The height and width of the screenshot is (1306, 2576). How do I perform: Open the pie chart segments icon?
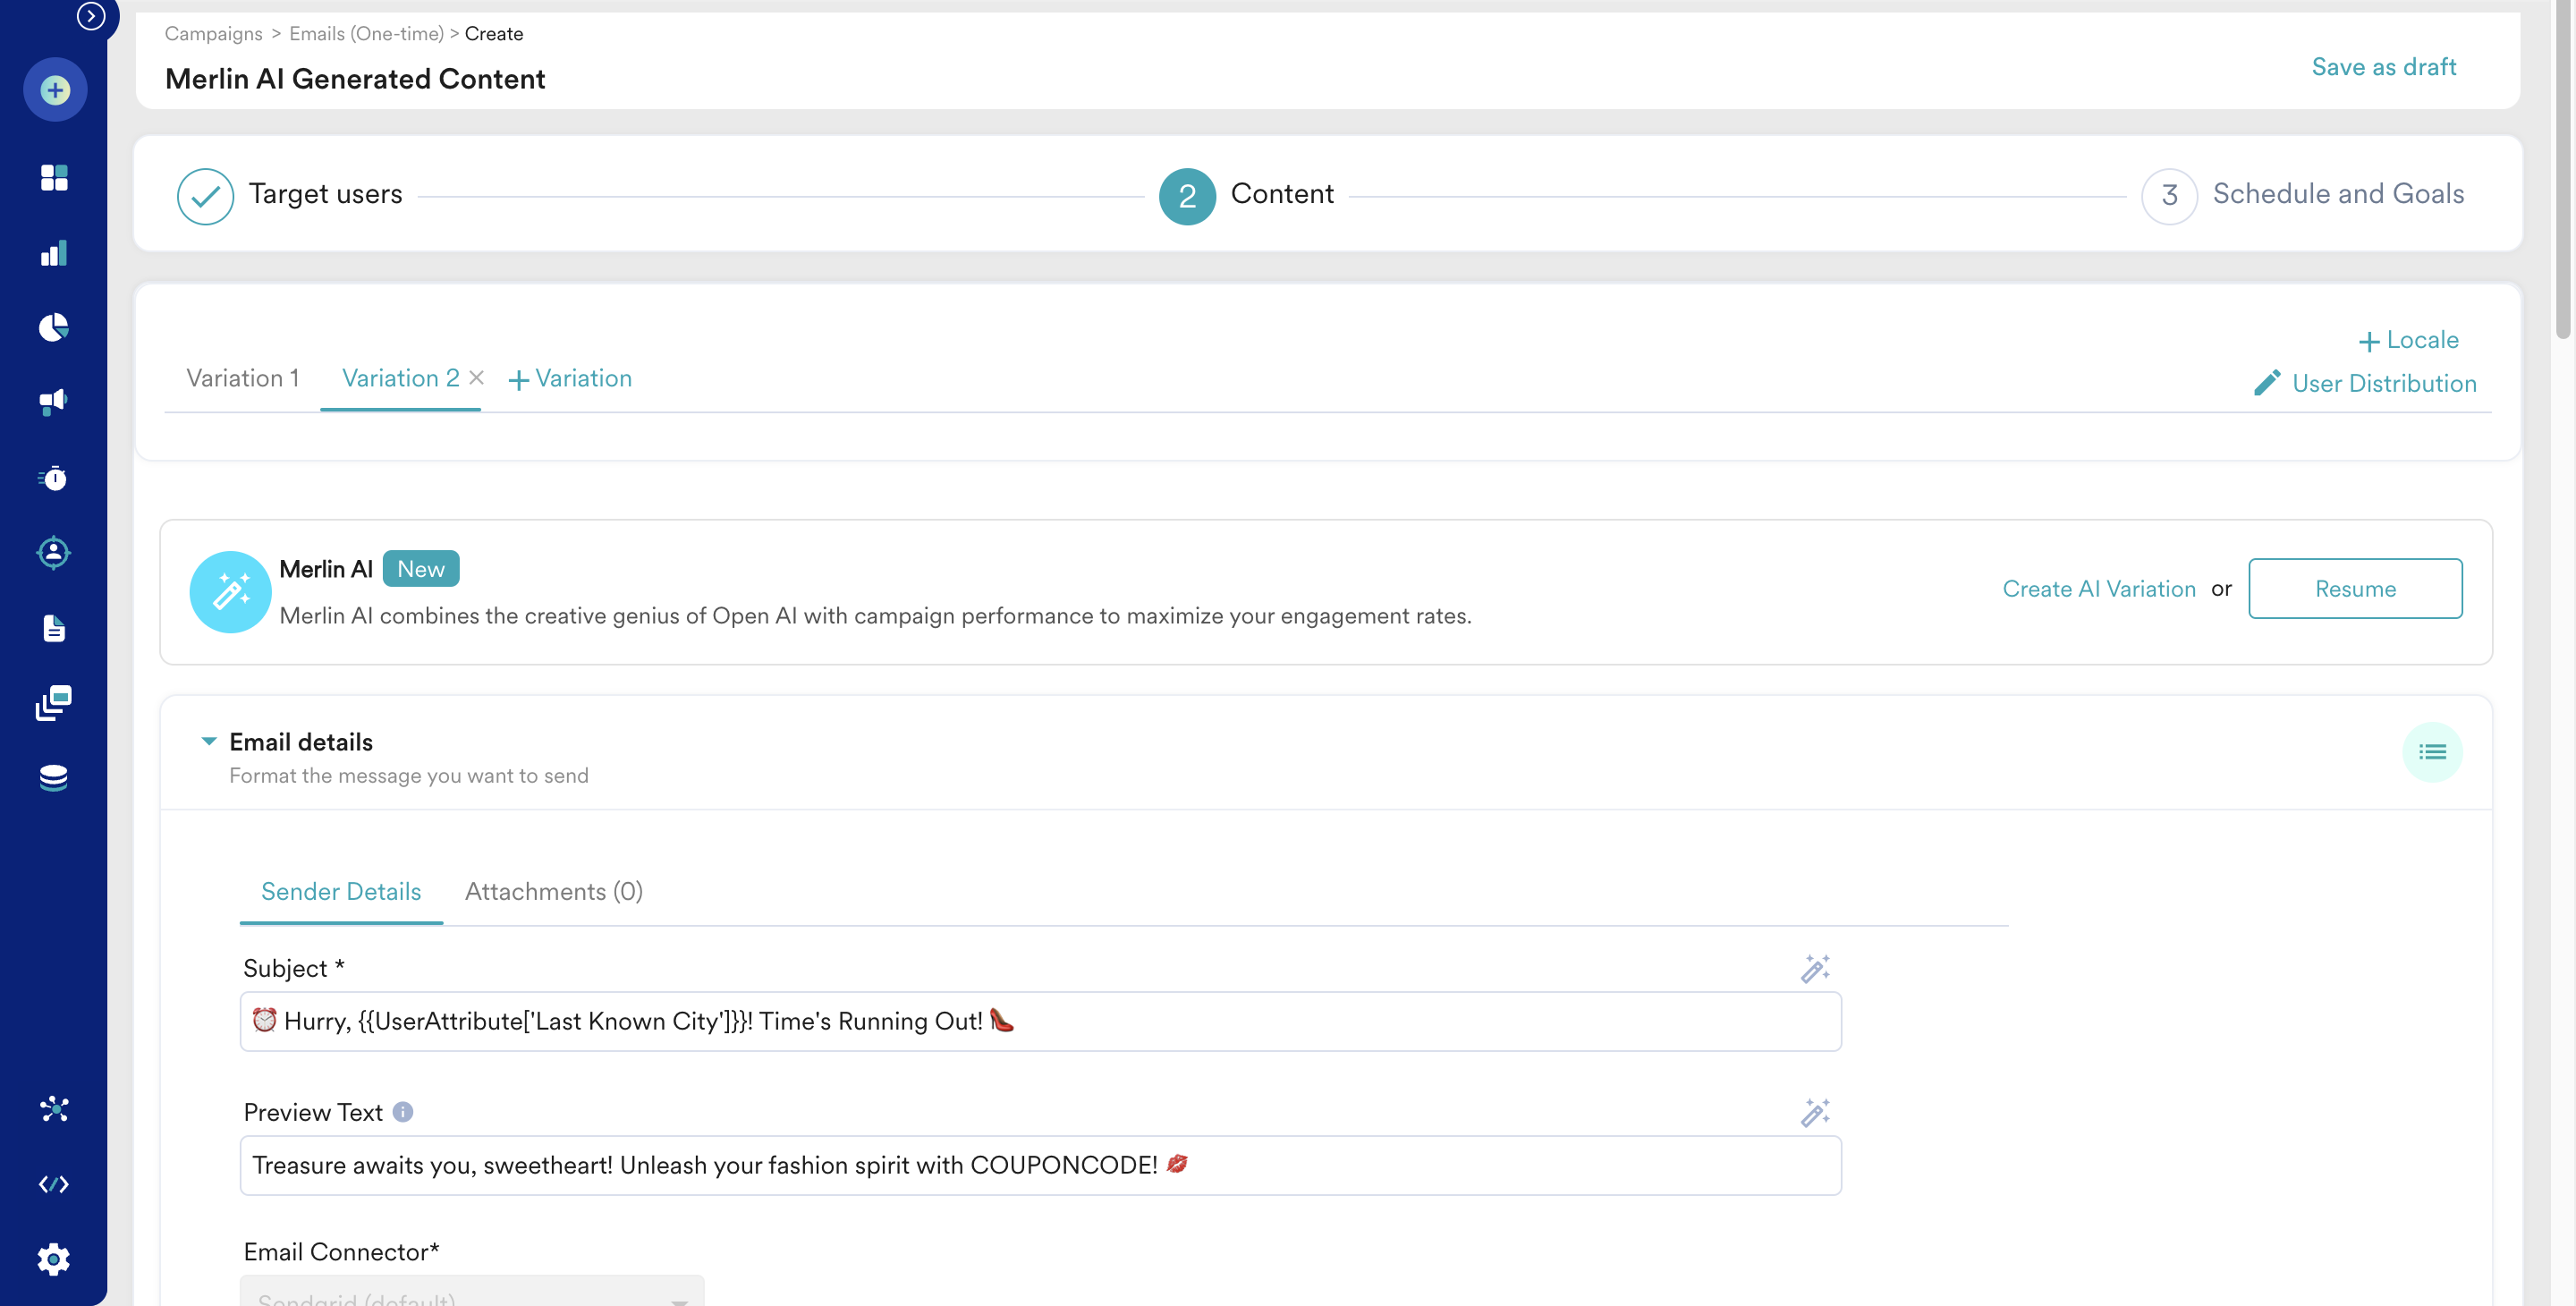[x=54, y=327]
